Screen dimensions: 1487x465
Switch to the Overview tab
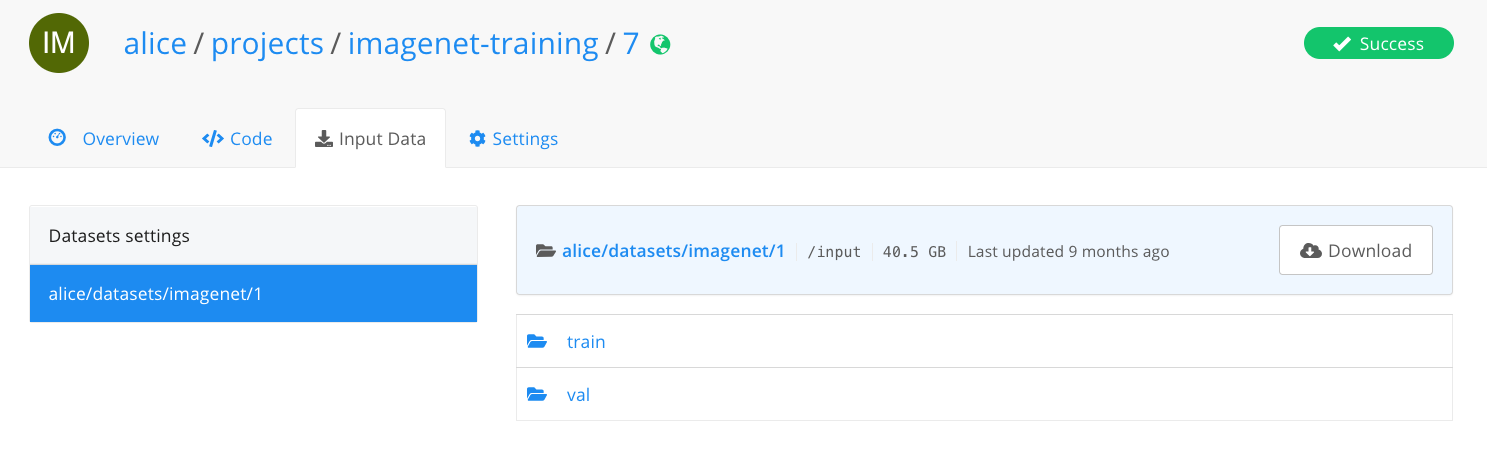point(104,138)
